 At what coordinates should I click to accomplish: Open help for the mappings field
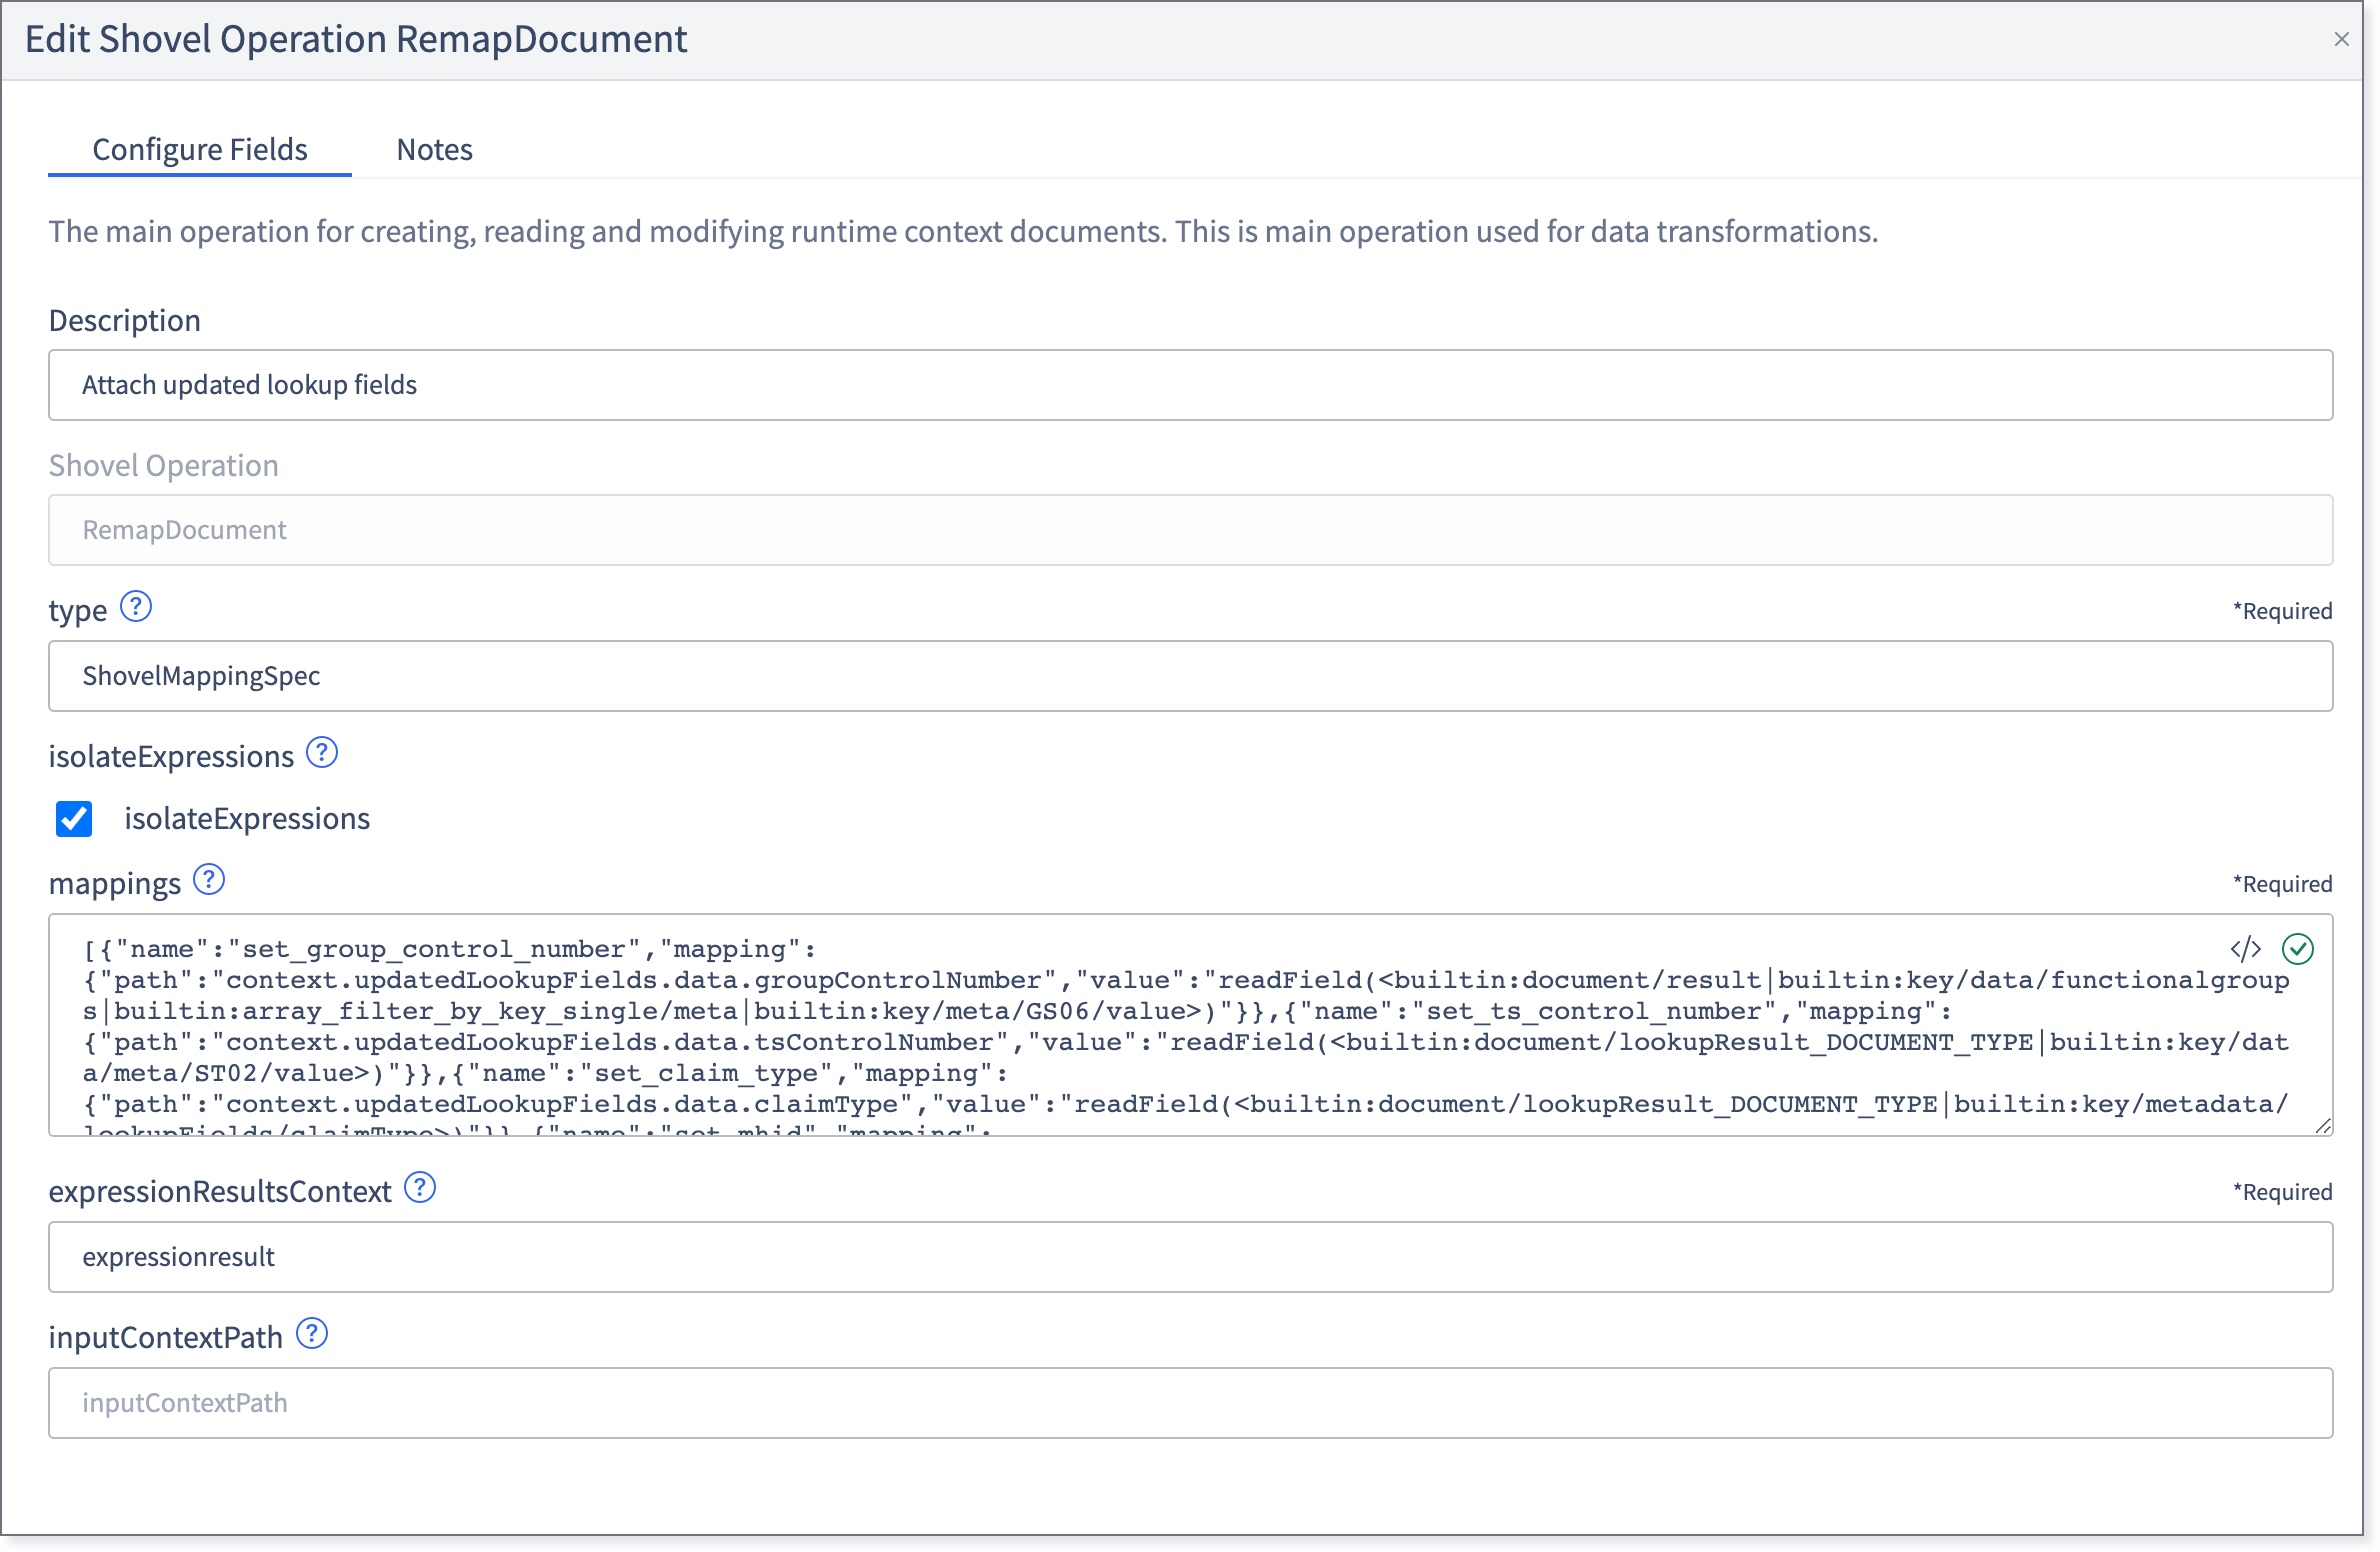click(x=209, y=880)
